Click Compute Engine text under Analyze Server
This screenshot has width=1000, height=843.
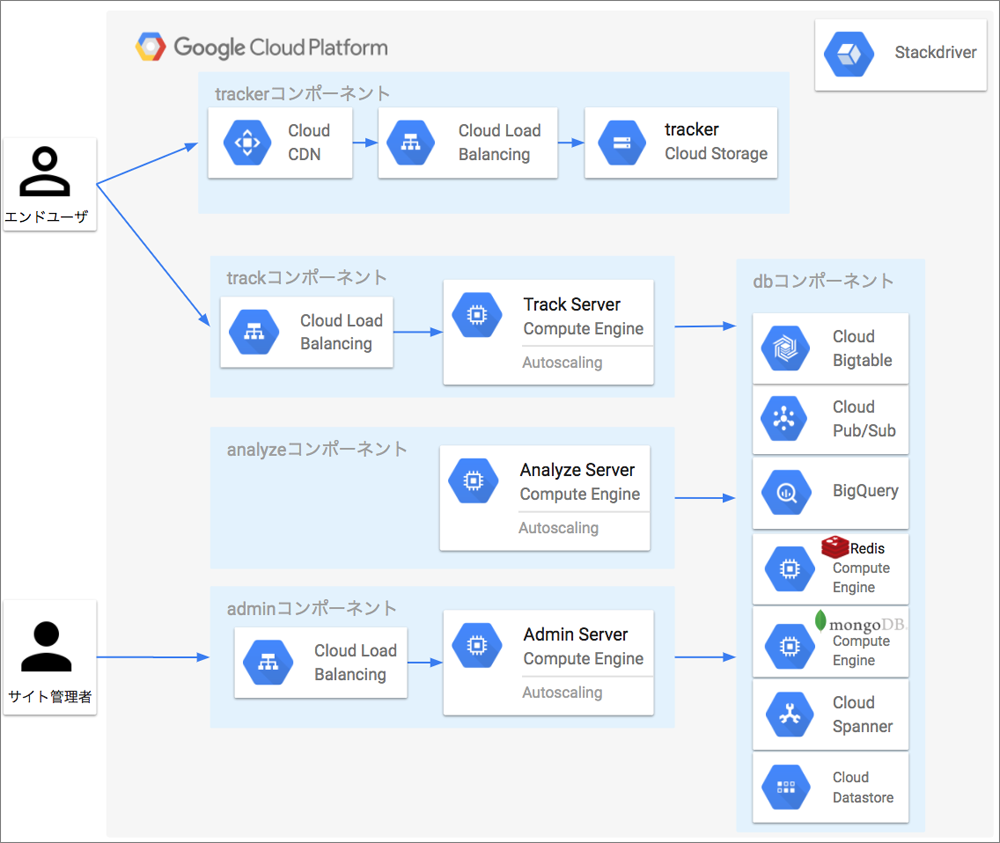(x=580, y=494)
